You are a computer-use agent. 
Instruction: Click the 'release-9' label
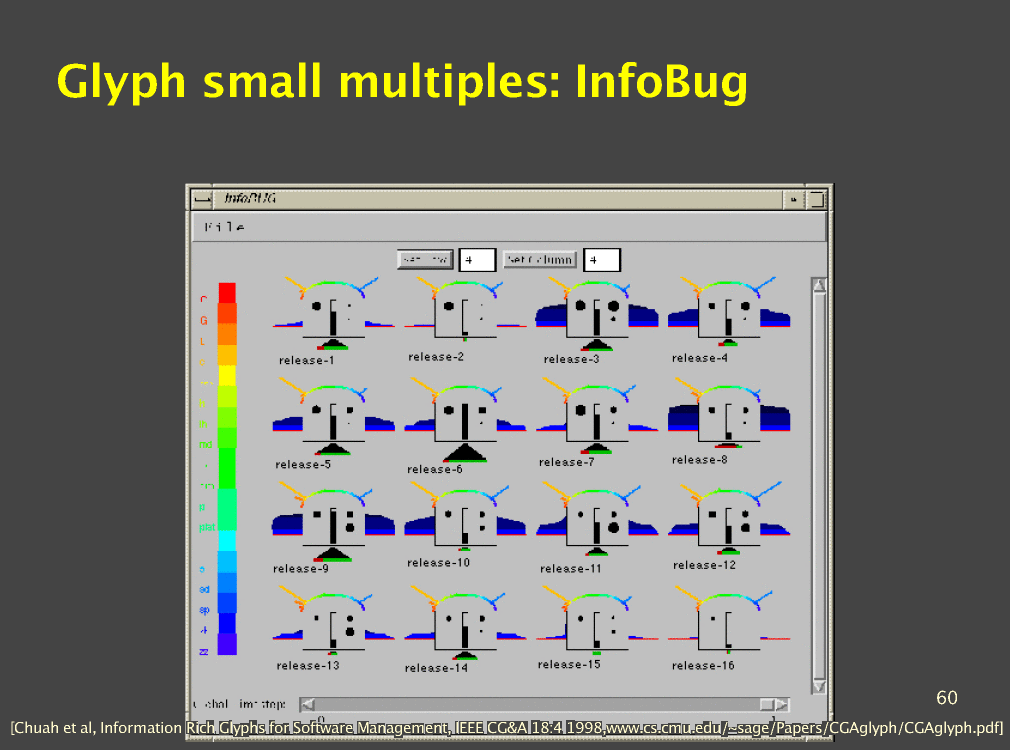point(301,568)
